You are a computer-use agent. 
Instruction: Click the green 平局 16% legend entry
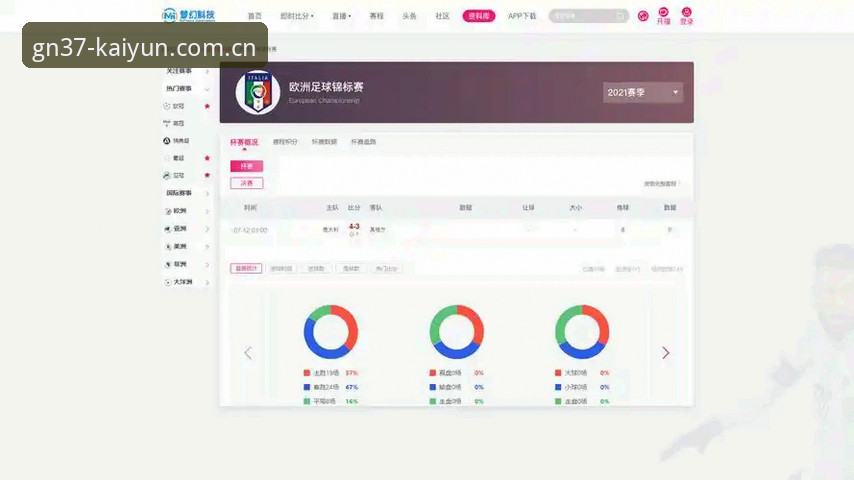(331, 402)
